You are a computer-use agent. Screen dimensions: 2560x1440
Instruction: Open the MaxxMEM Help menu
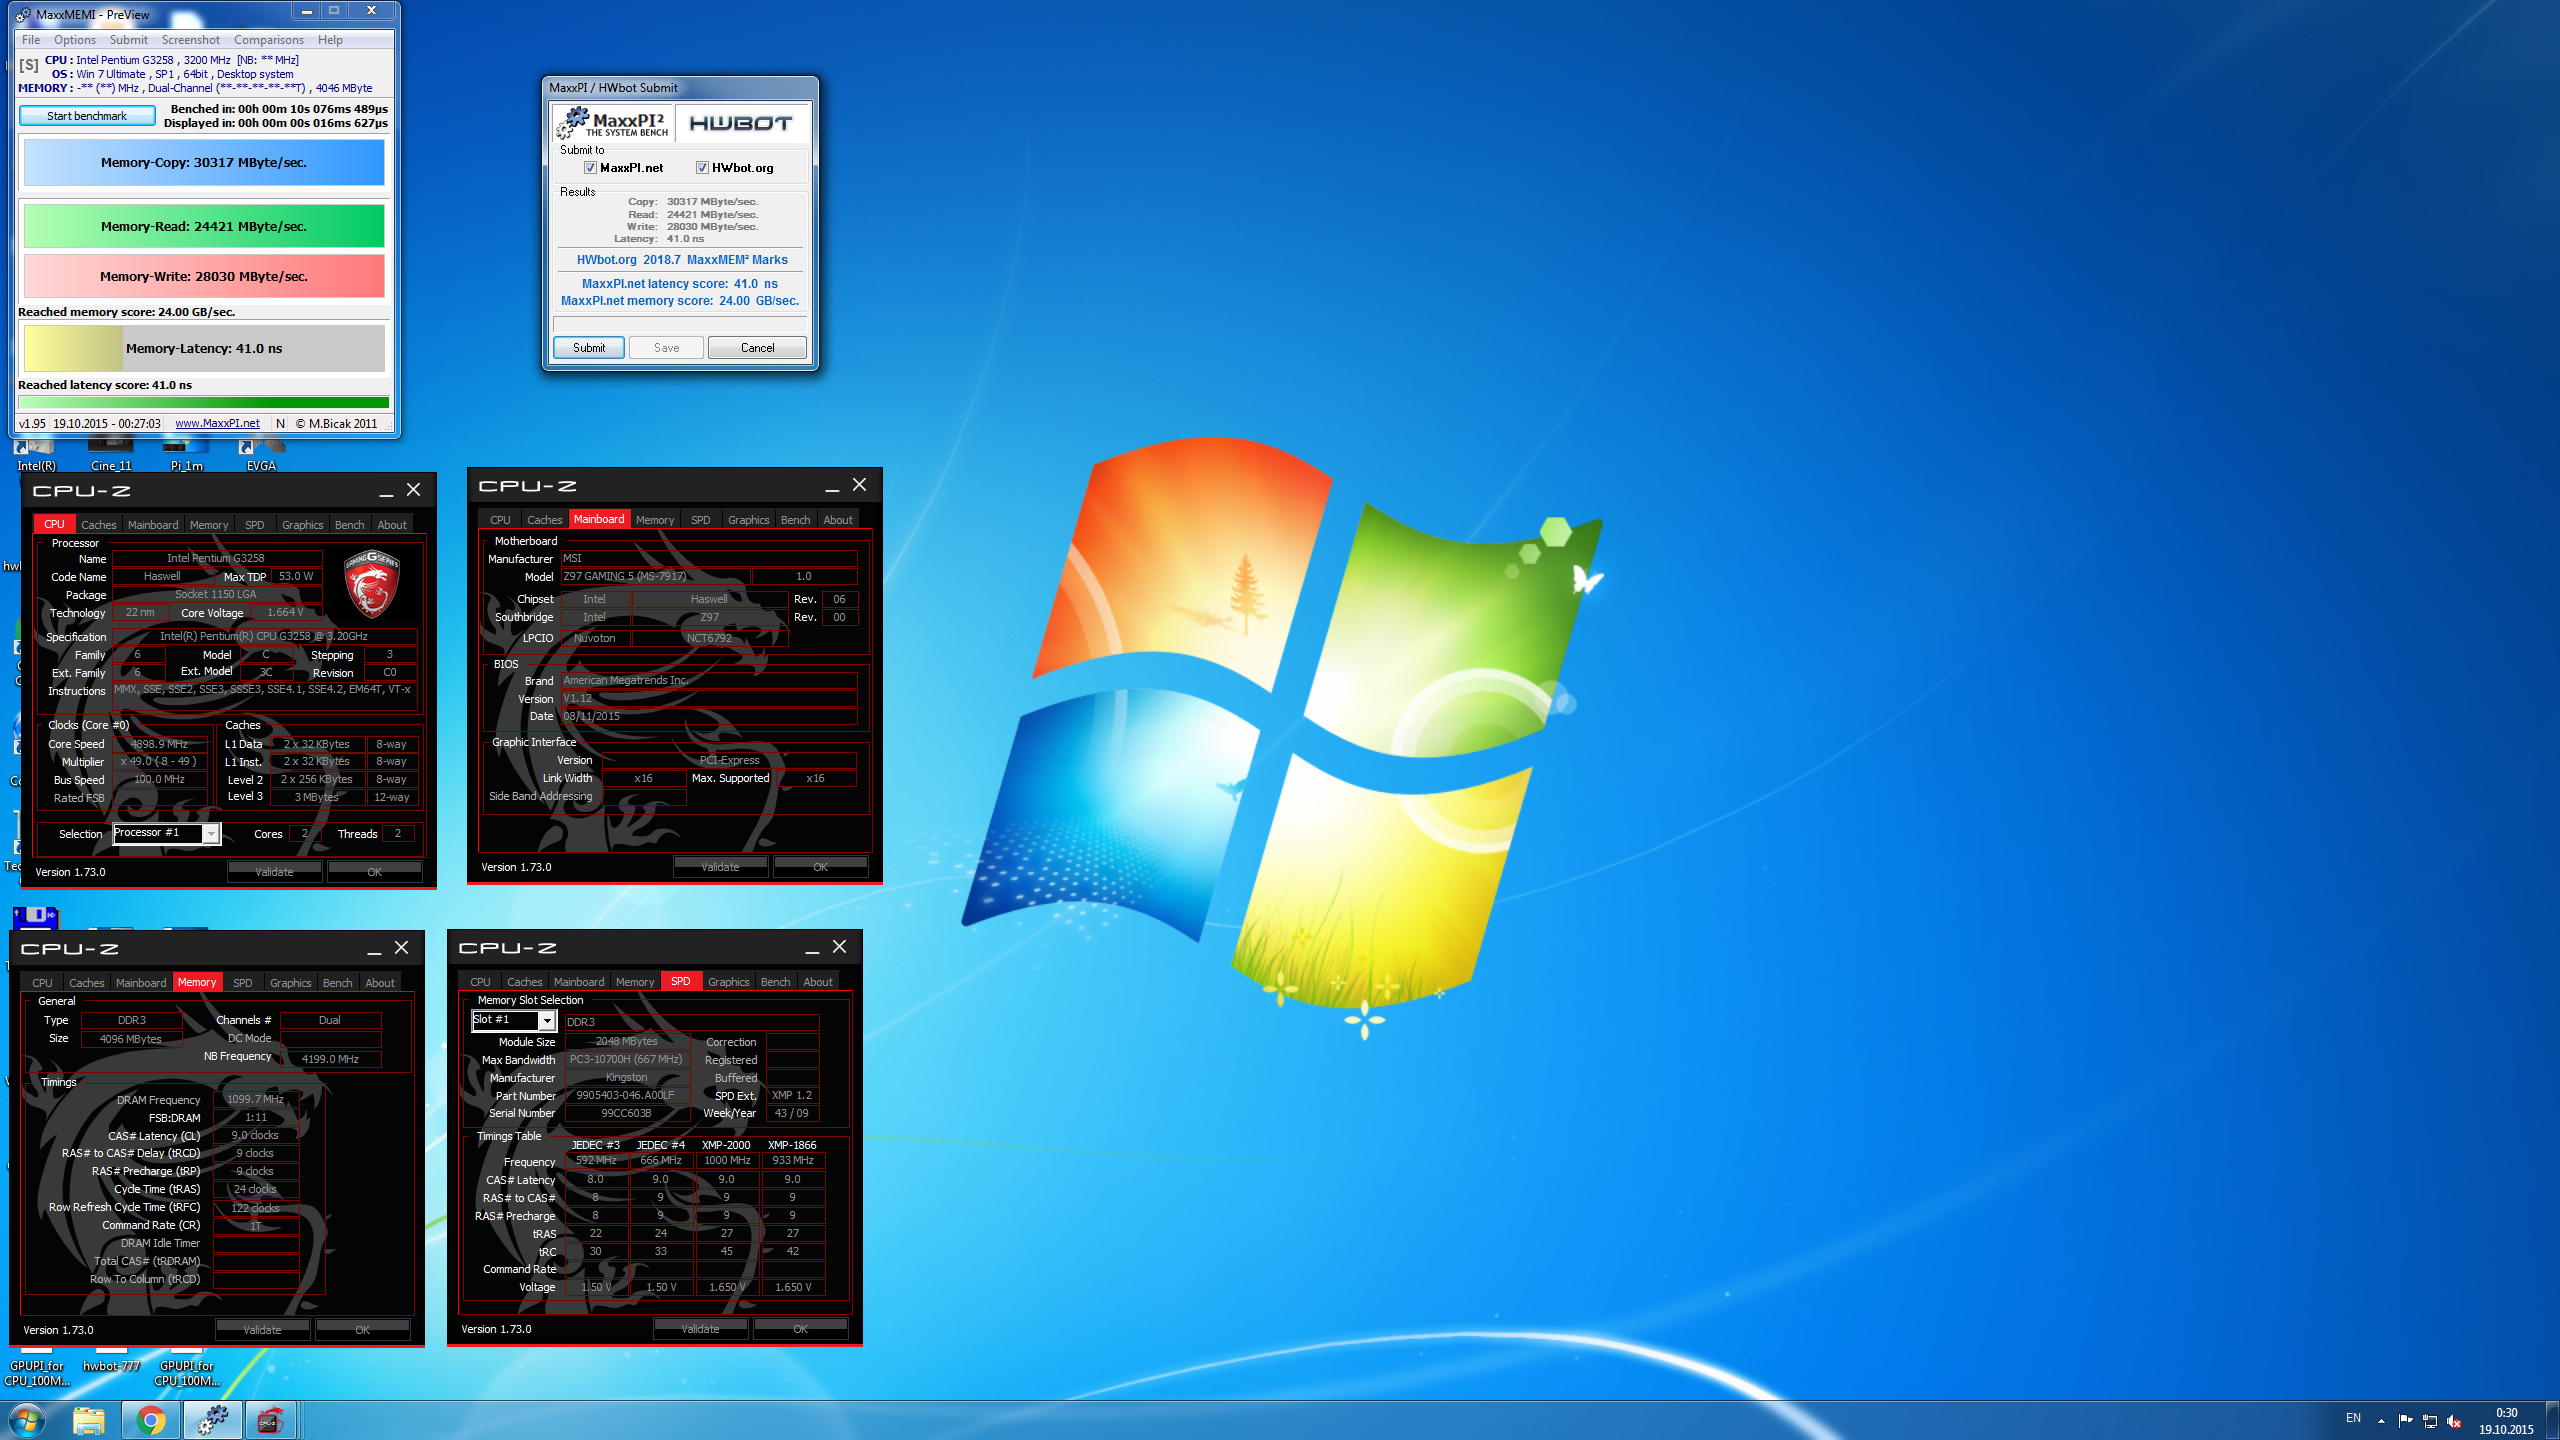(x=330, y=40)
